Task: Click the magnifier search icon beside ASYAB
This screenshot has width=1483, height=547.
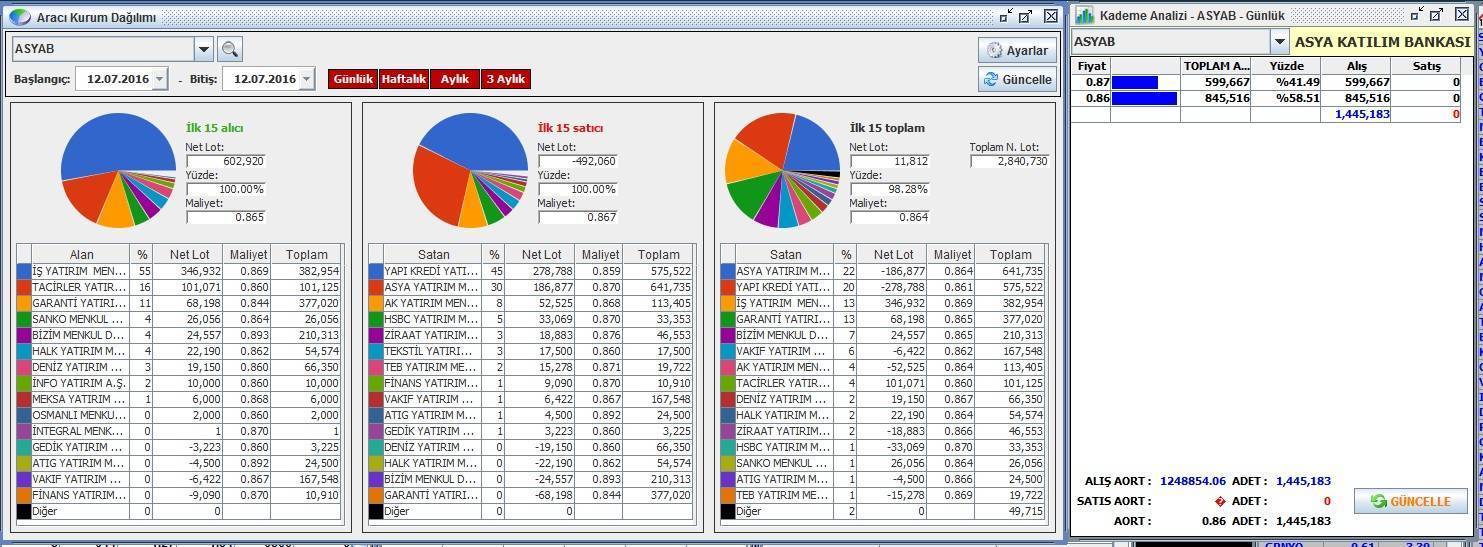Action: (x=230, y=49)
